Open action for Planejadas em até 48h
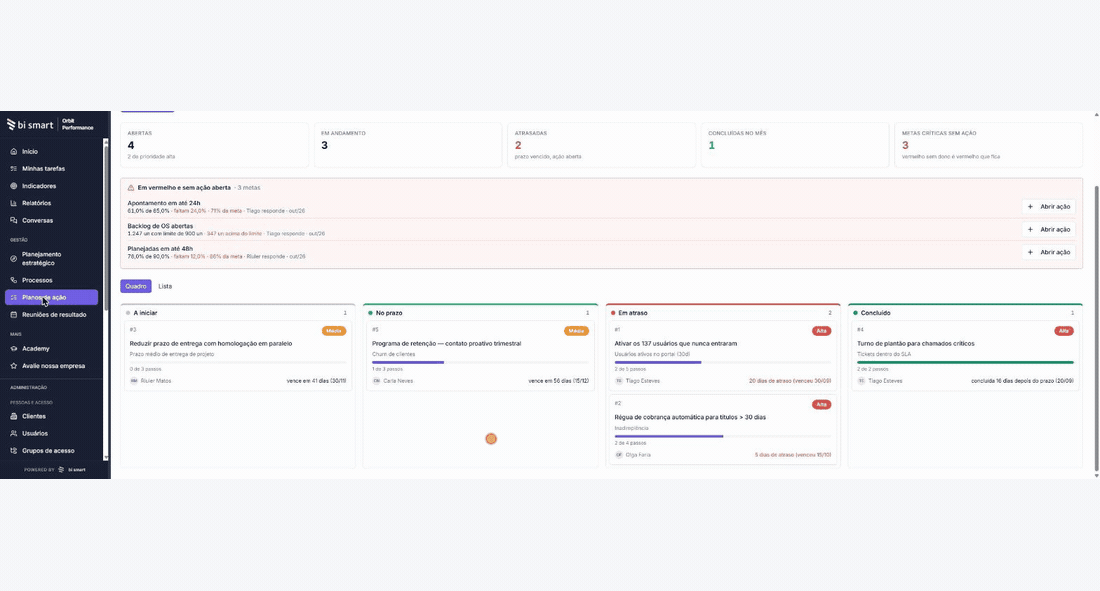Viewport: 1100px width, 591px height. click(1049, 252)
